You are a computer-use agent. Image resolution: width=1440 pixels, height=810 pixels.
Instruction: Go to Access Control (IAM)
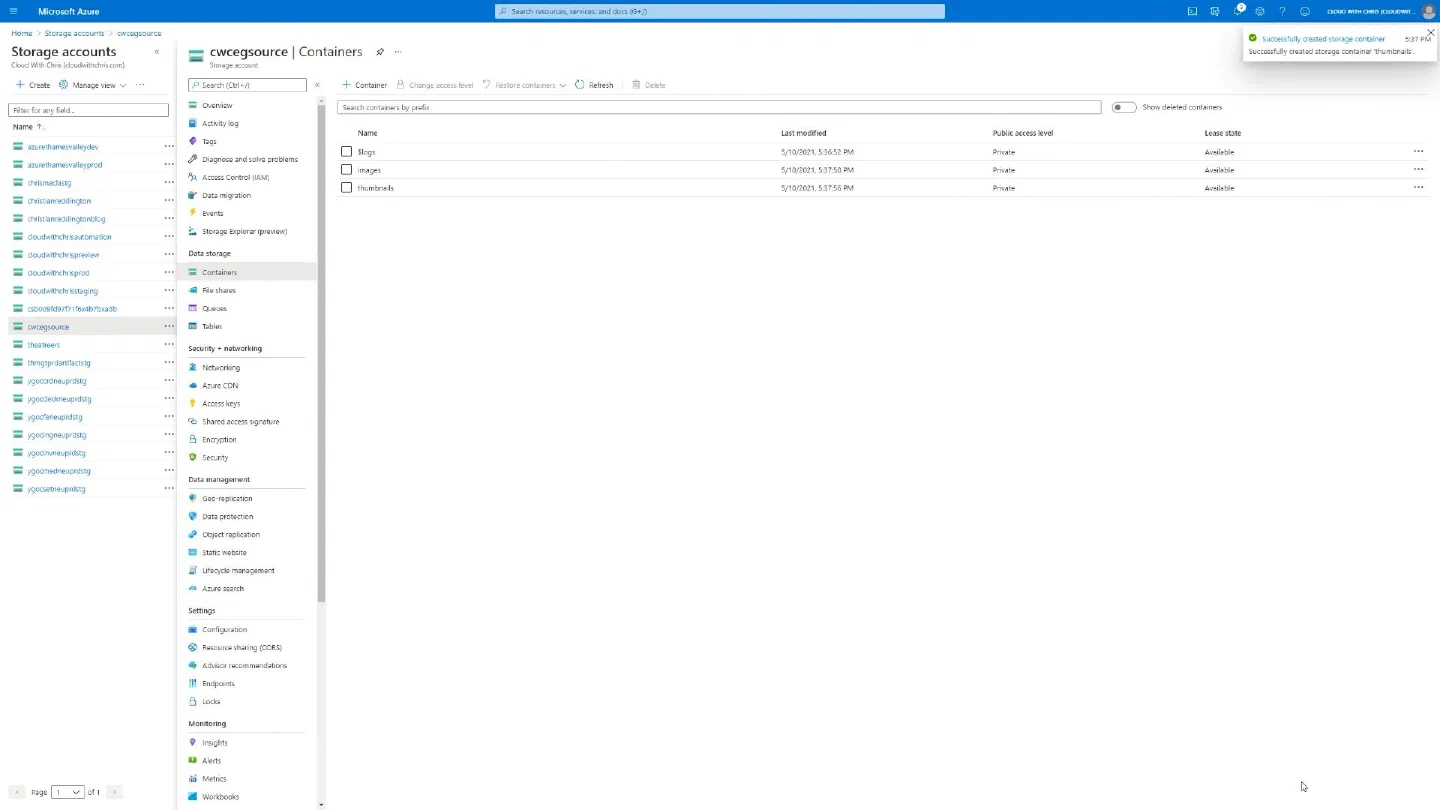click(235, 177)
